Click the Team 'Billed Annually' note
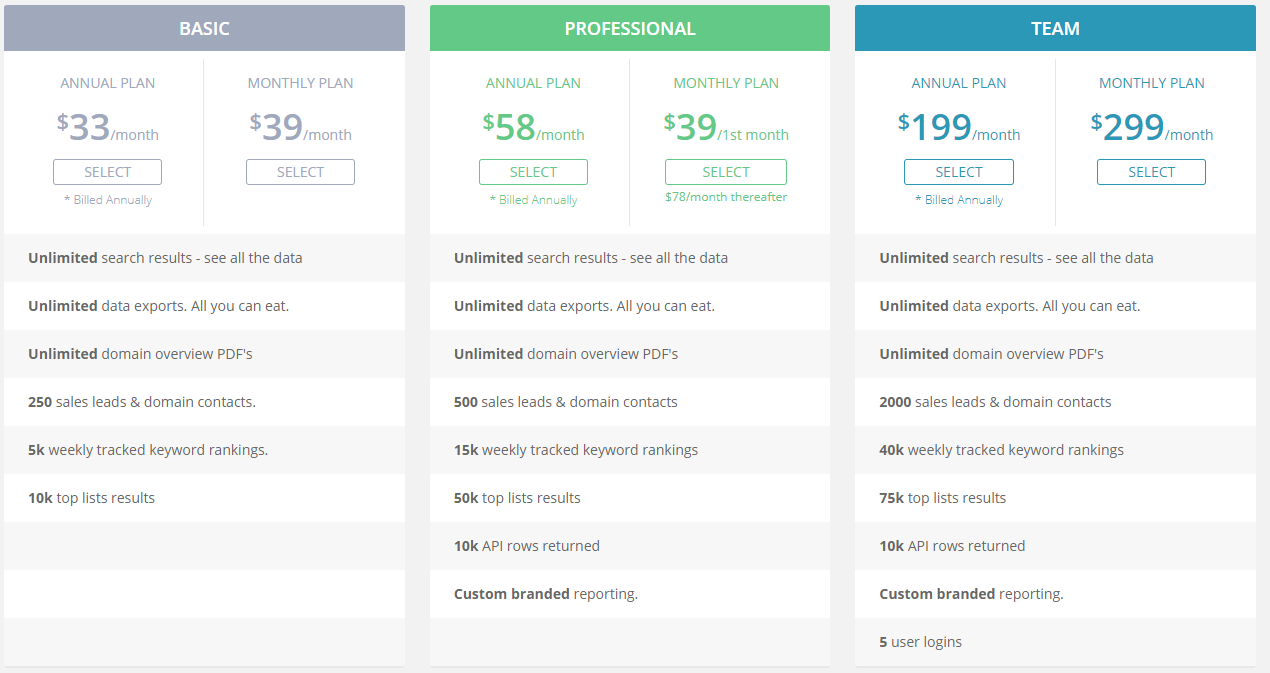The width and height of the screenshot is (1270, 673). [x=959, y=200]
